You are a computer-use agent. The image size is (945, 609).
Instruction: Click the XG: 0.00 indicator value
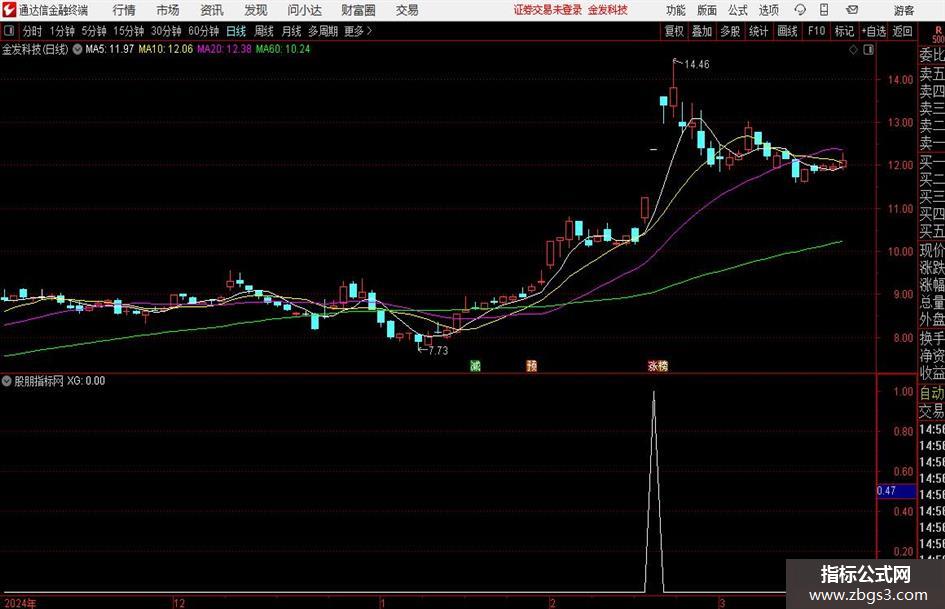pyautogui.click(x=86, y=381)
